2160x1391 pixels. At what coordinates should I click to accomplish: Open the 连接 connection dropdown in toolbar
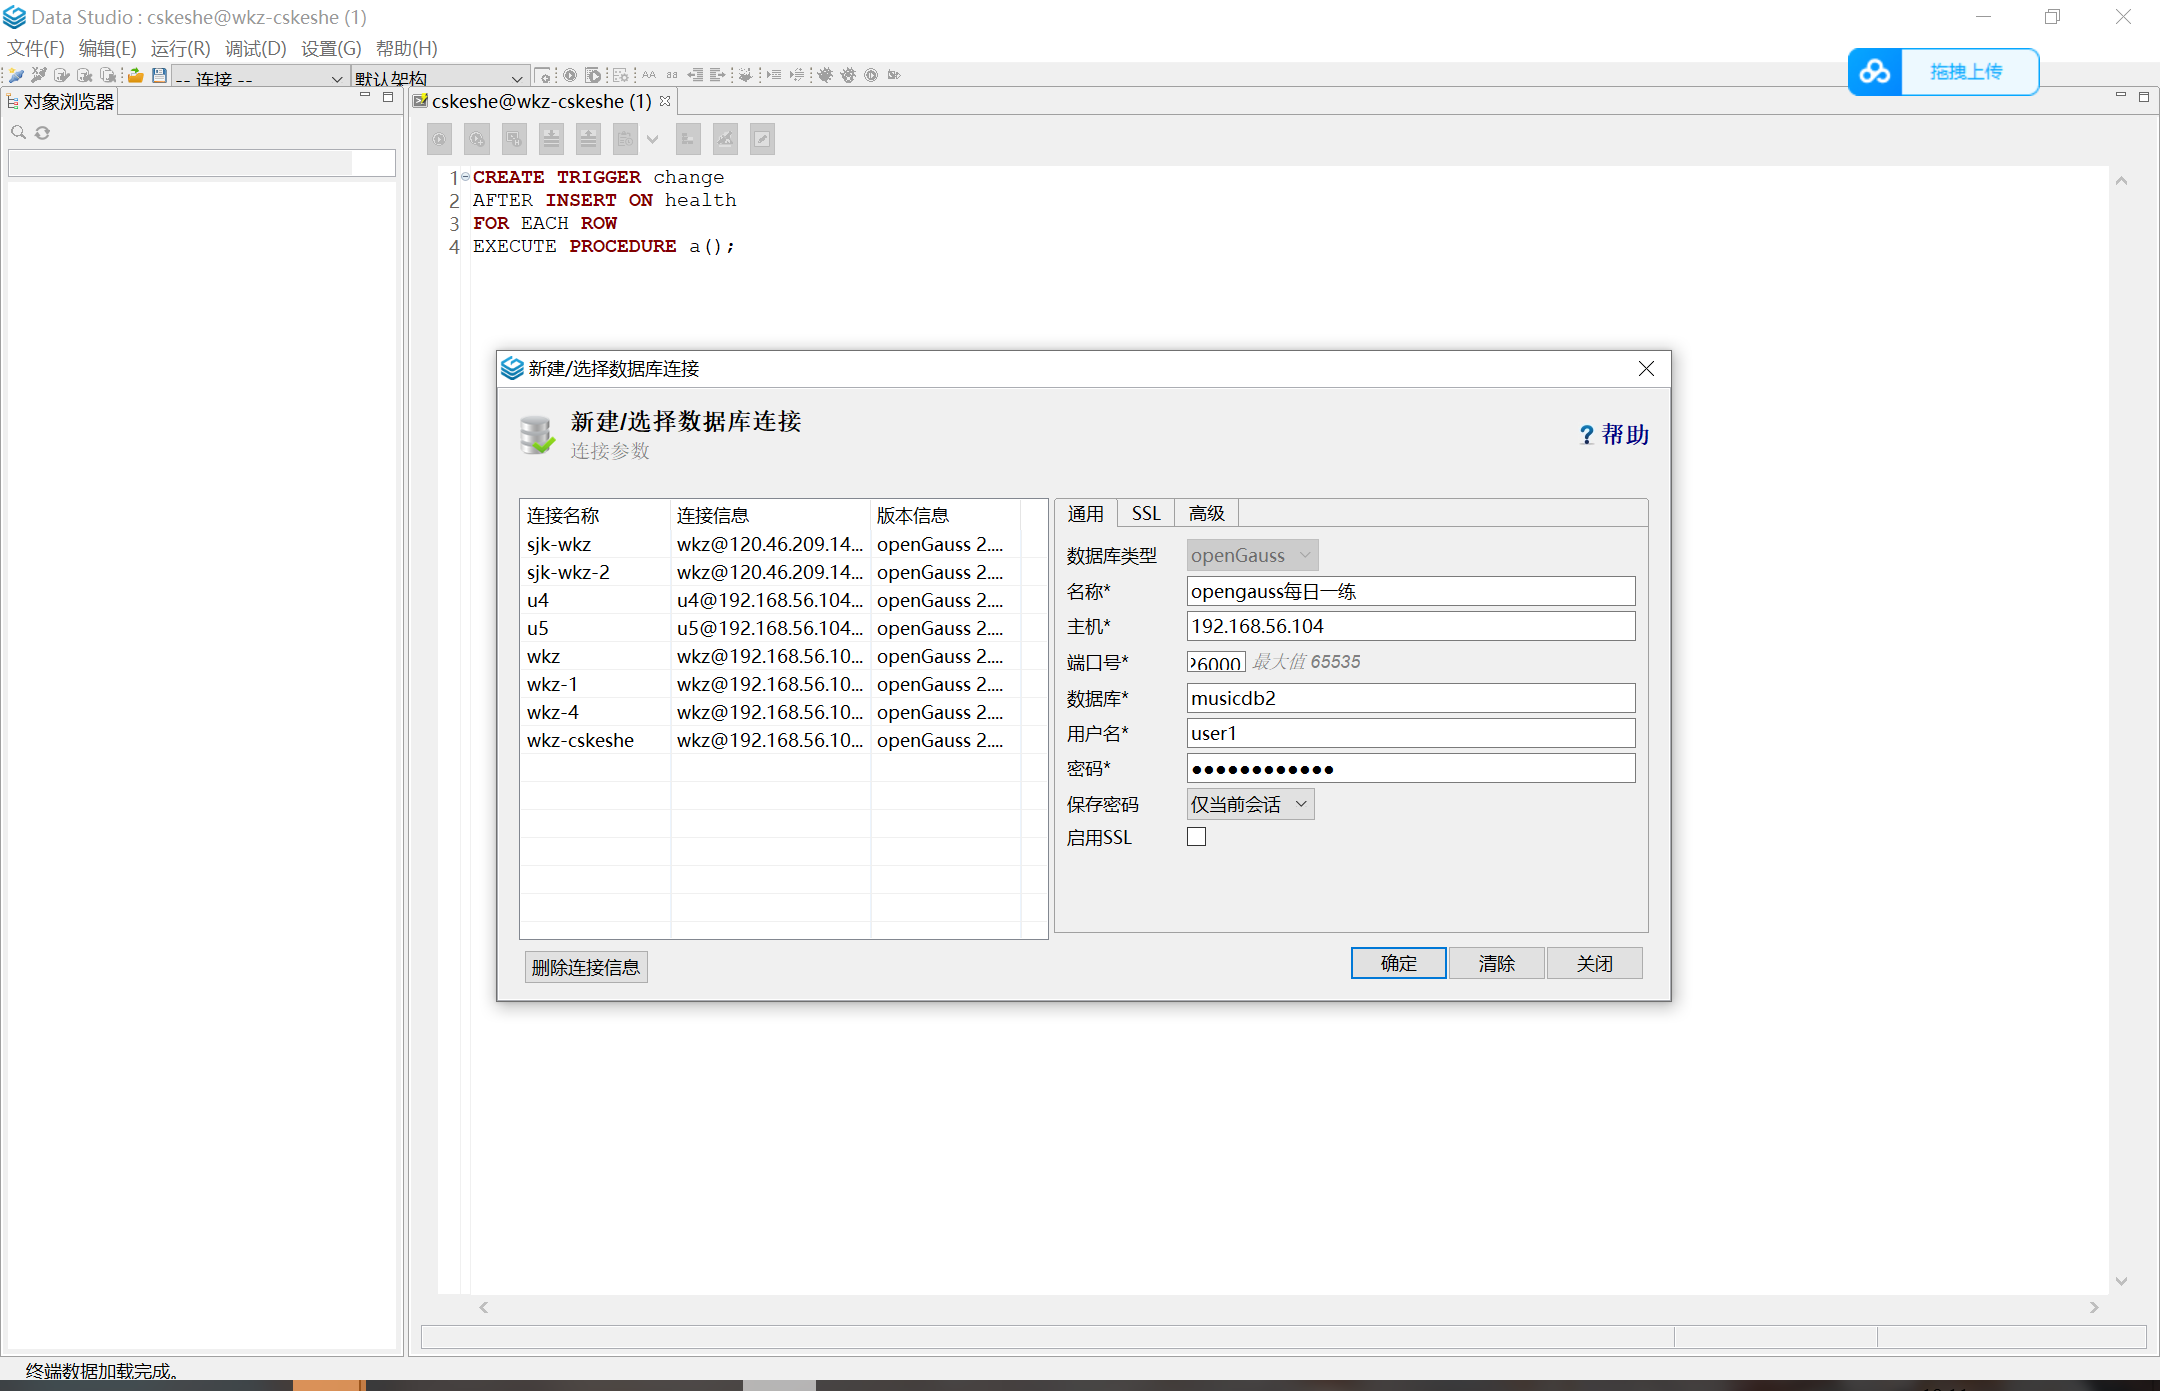[x=336, y=78]
